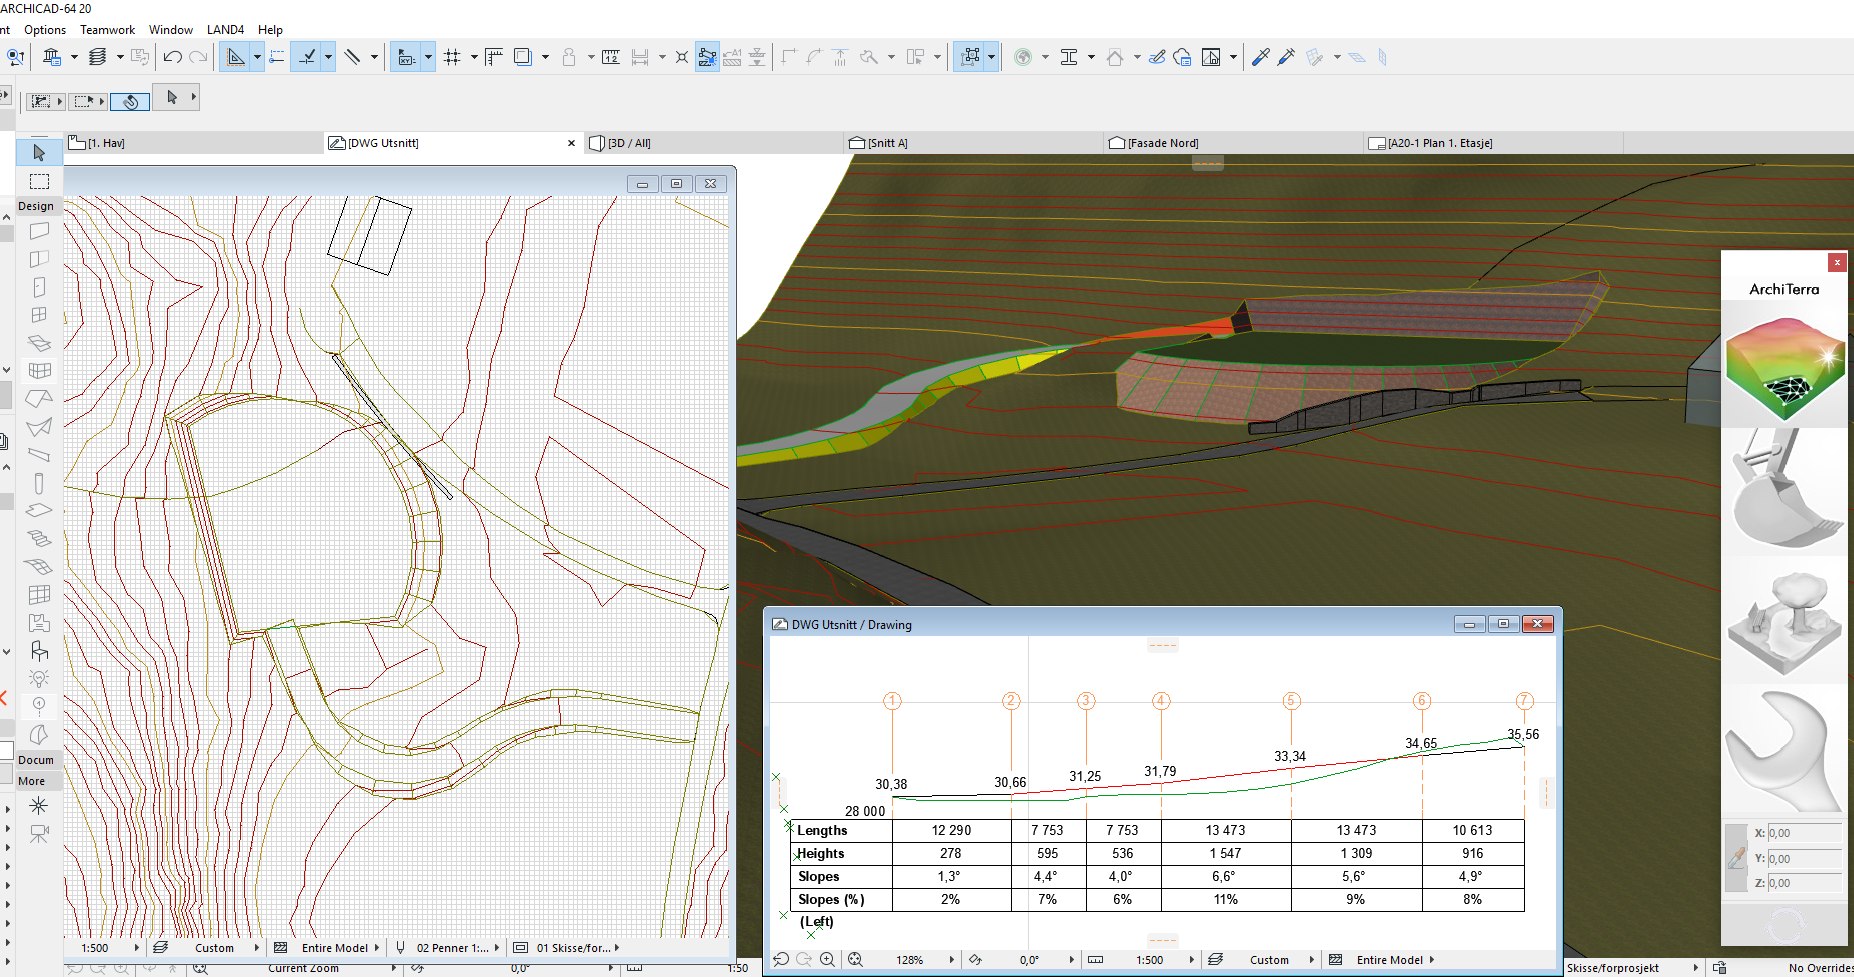
Task: Select the Marquee tool in the toolbox
Action: 39,181
